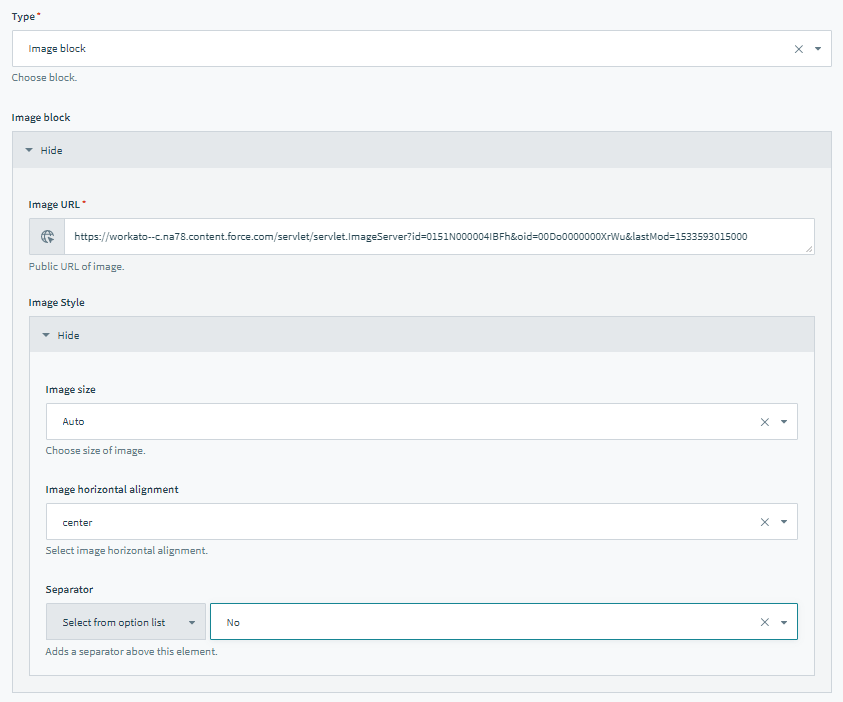Collapse Image block section using triangle icon
Image resolution: width=843 pixels, height=702 pixels.
(29, 150)
